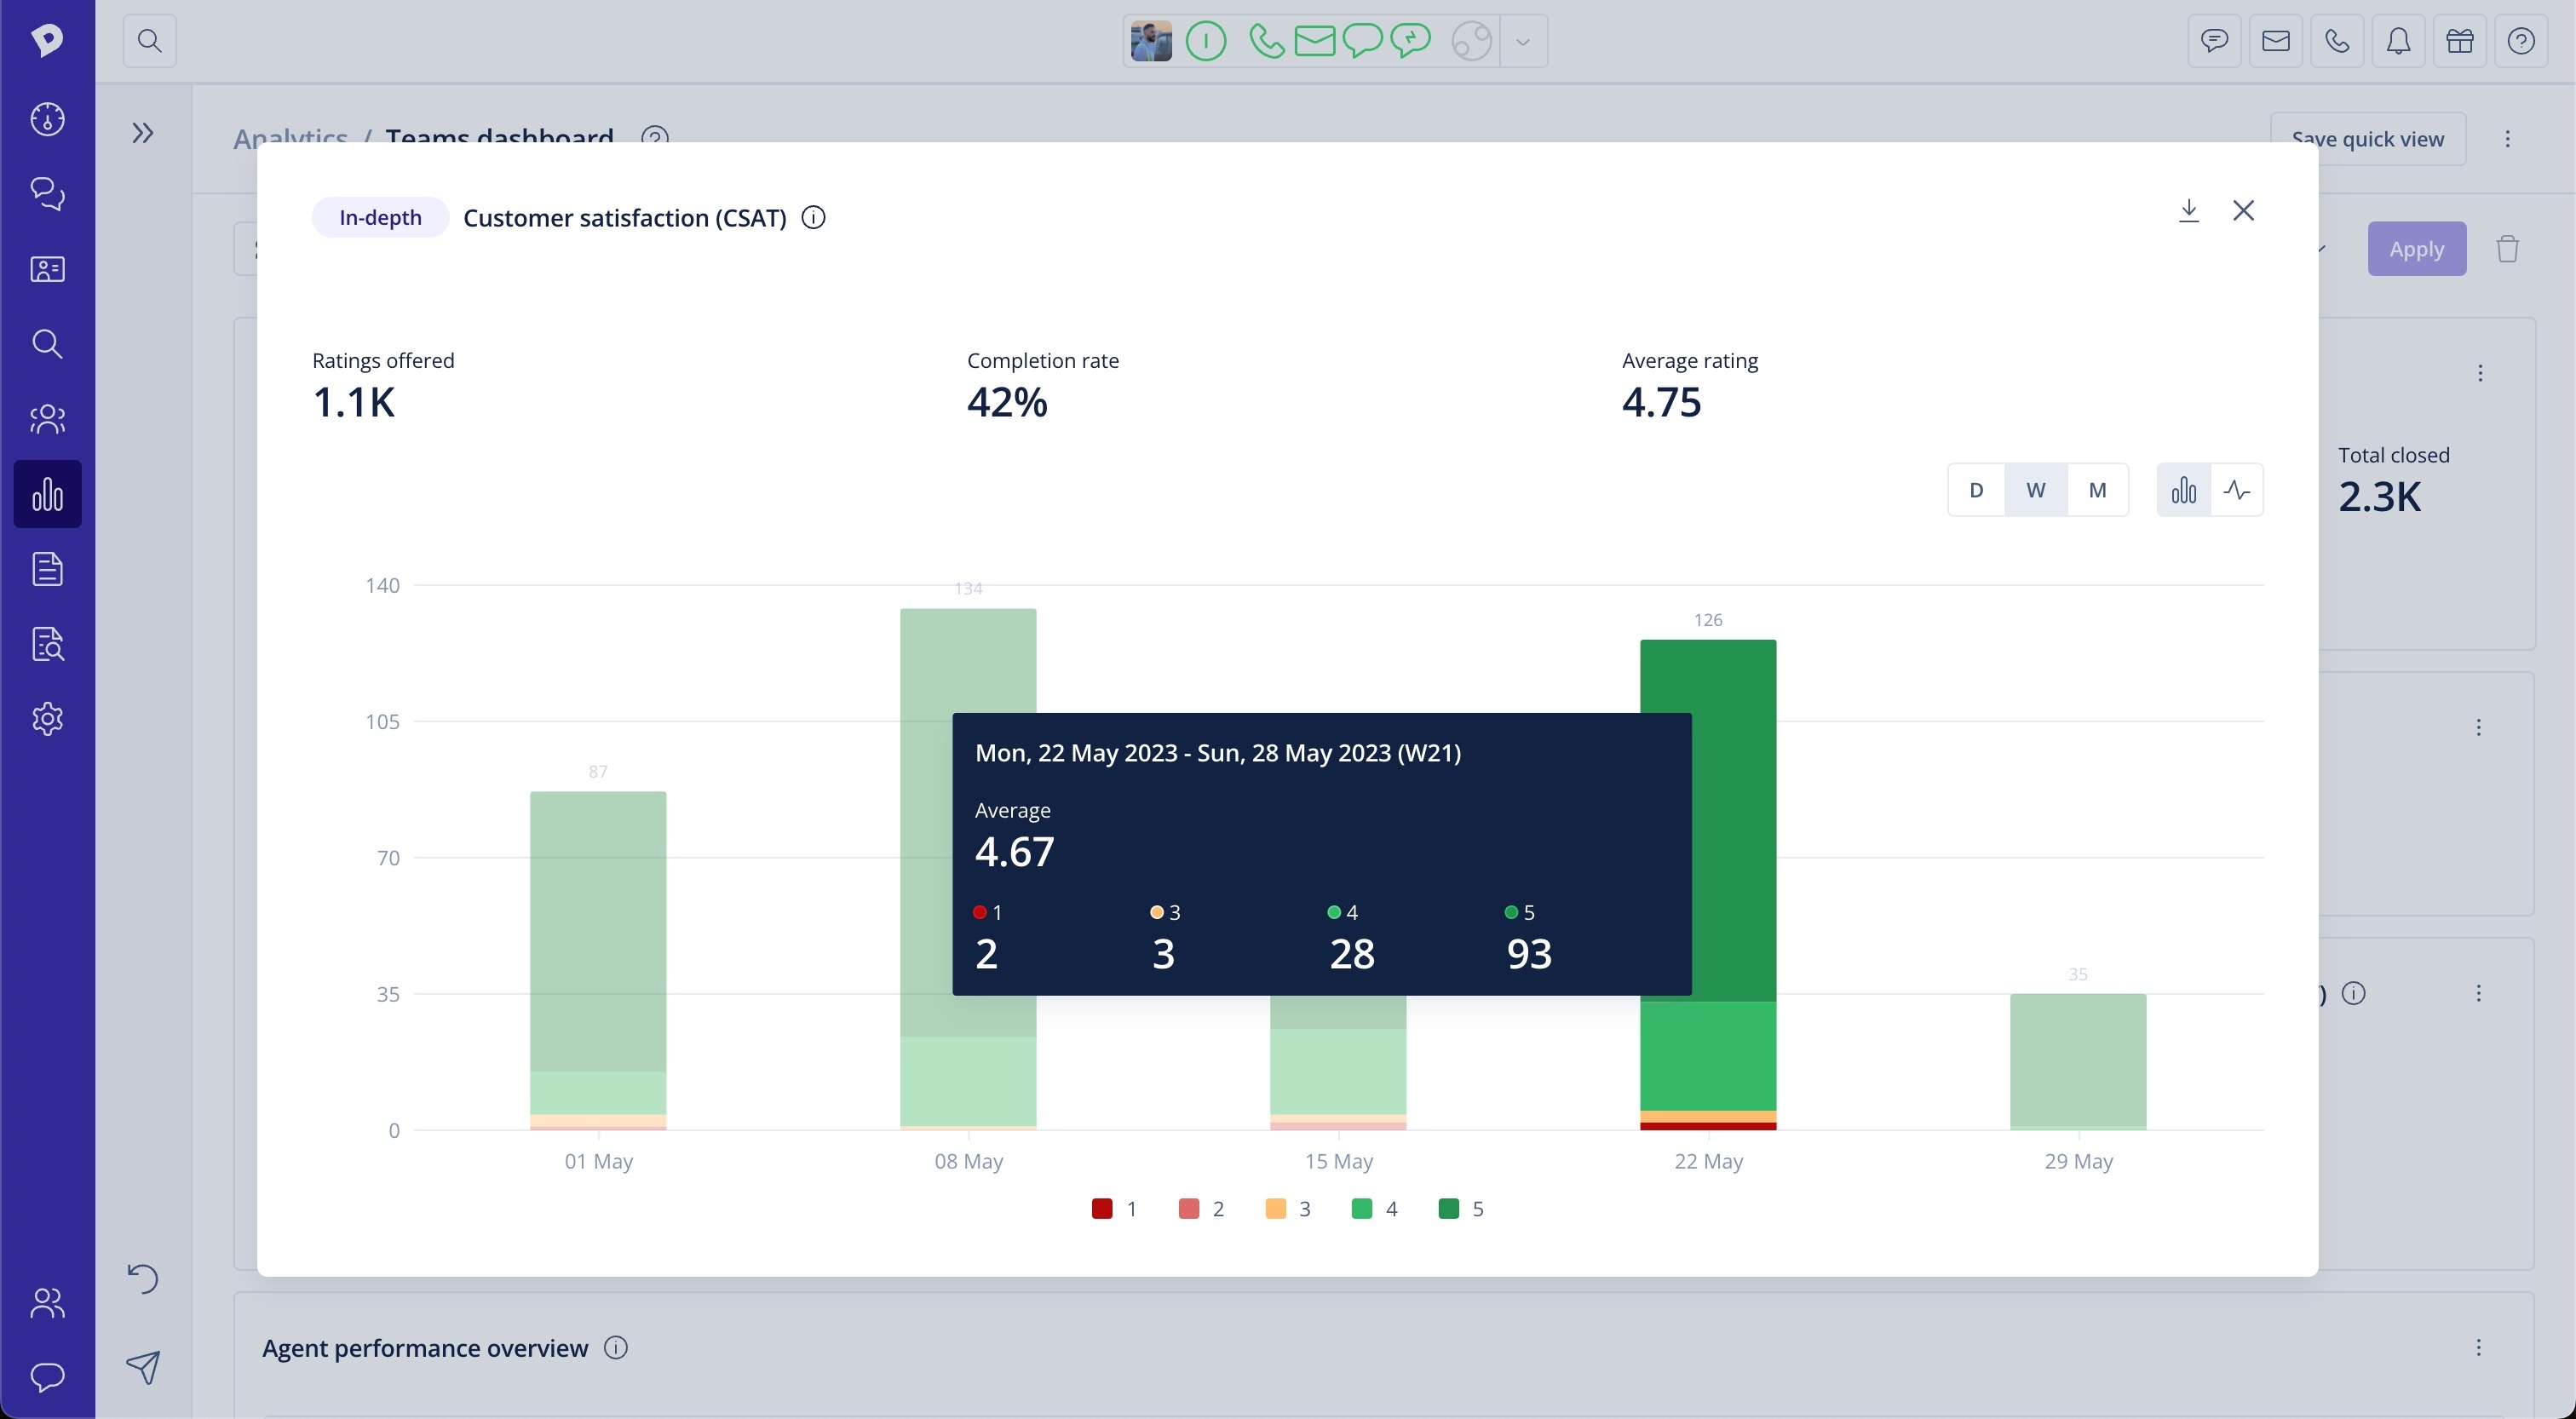The height and width of the screenshot is (1419, 2576).
Task: Open Analytics in the left sidebar
Action: click(47, 494)
